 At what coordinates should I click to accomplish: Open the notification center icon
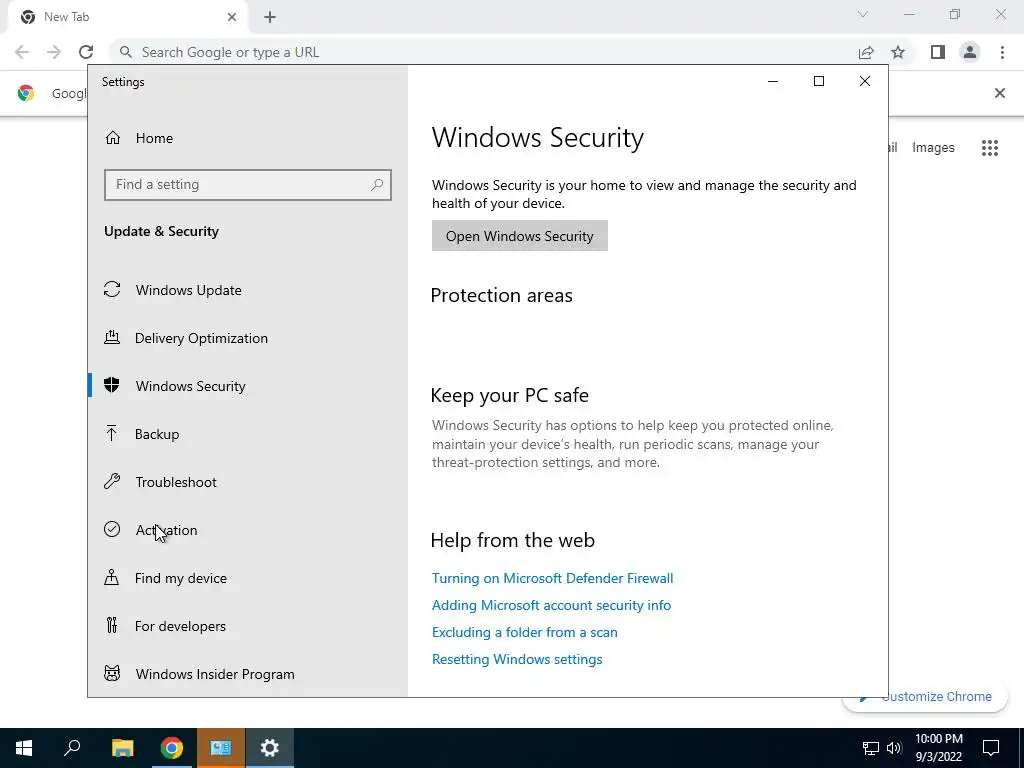[991, 748]
